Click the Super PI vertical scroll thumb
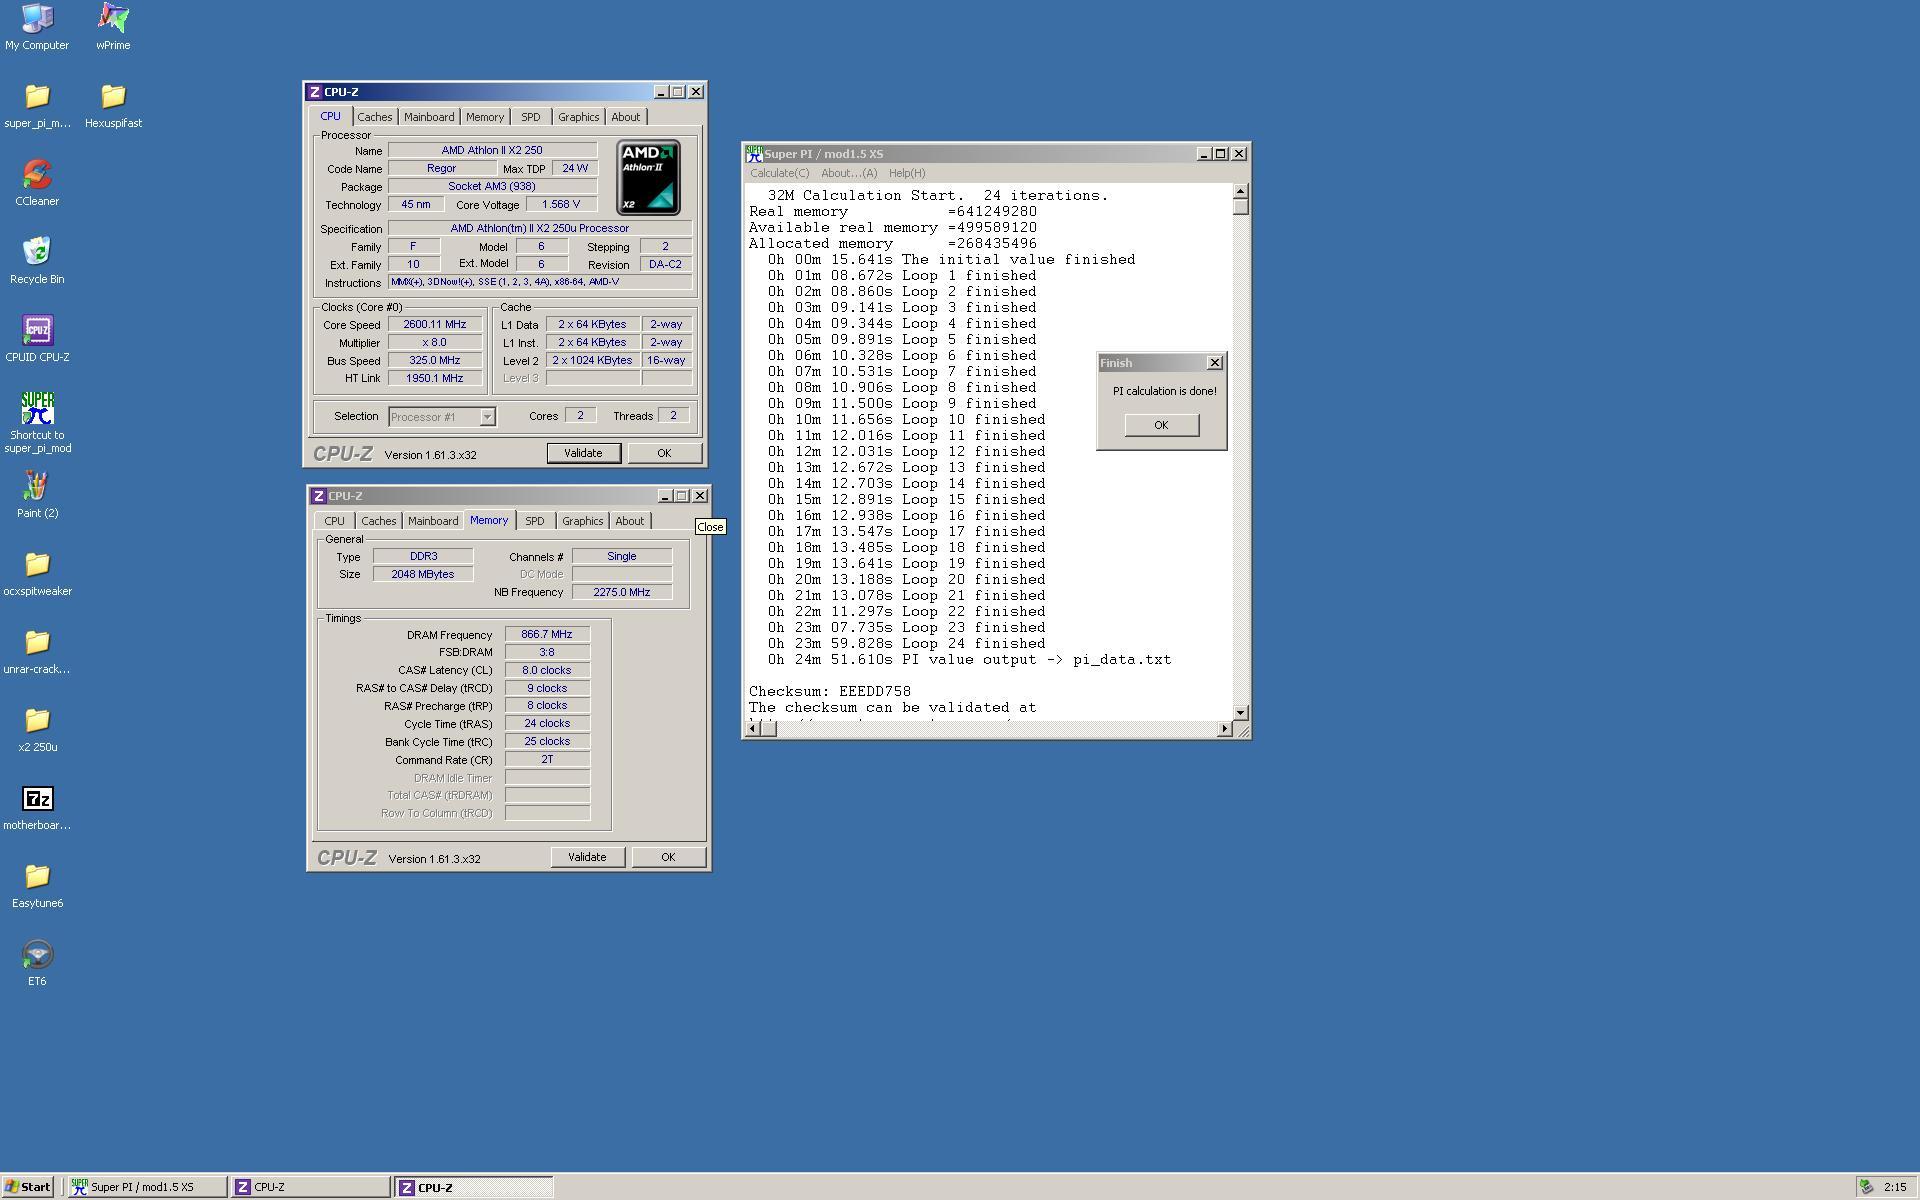The width and height of the screenshot is (1920, 1200). (x=1241, y=206)
